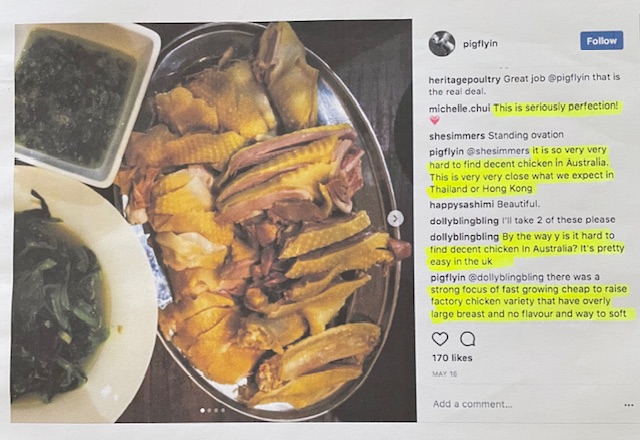Visit heritagepoultry commenter profile
The height and width of the screenshot is (440, 640).
click(x=464, y=79)
